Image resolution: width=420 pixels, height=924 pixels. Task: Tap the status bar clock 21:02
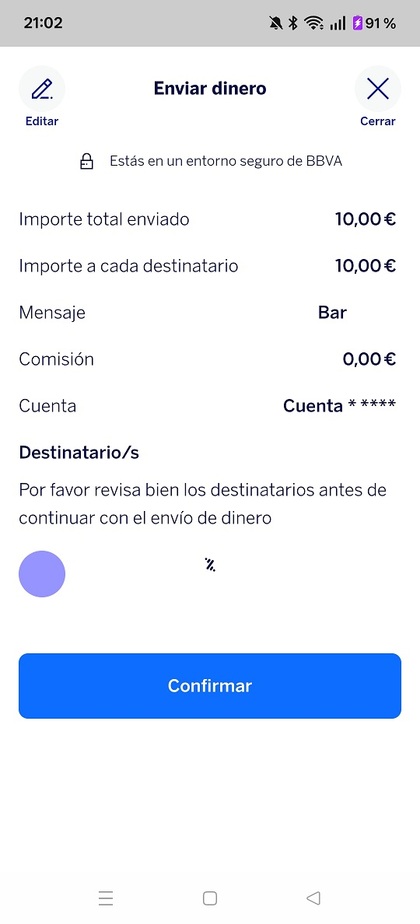pyautogui.click(x=43, y=23)
